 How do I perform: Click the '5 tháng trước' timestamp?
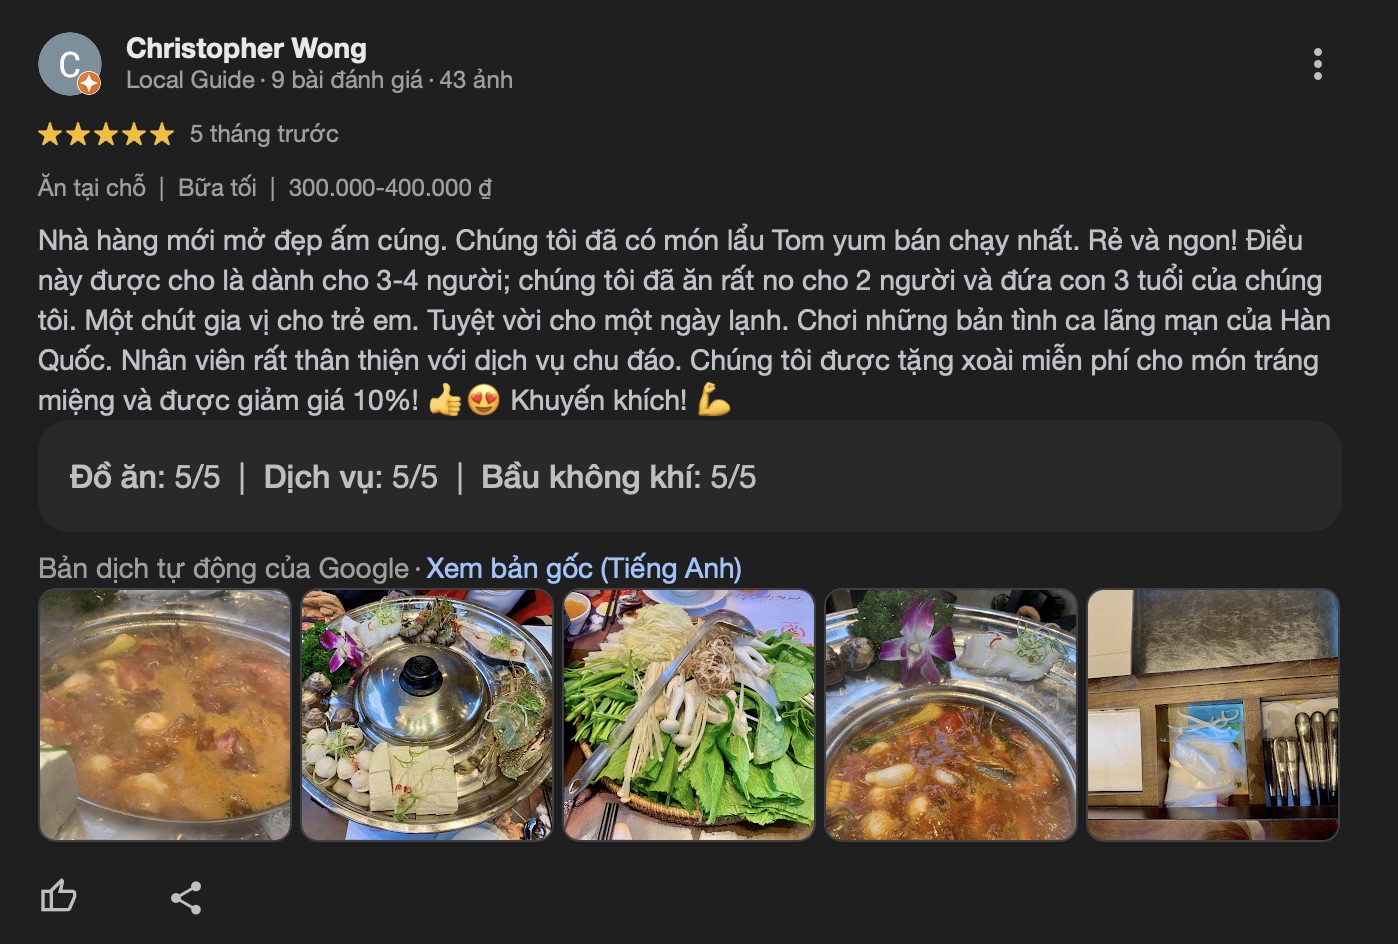click(x=264, y=134)
